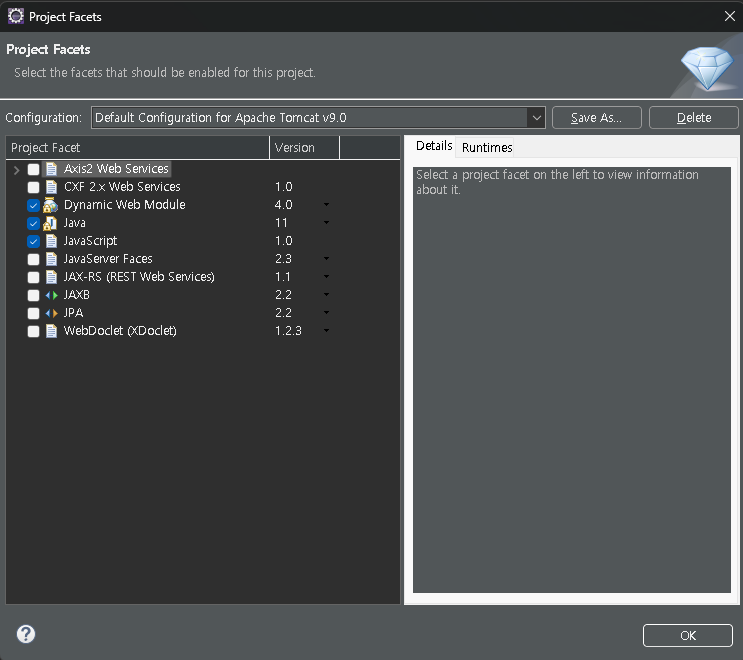This screenshot has height=660, width=743.
Task: Uncheck the Java facet checkbox
Action: 33,223
